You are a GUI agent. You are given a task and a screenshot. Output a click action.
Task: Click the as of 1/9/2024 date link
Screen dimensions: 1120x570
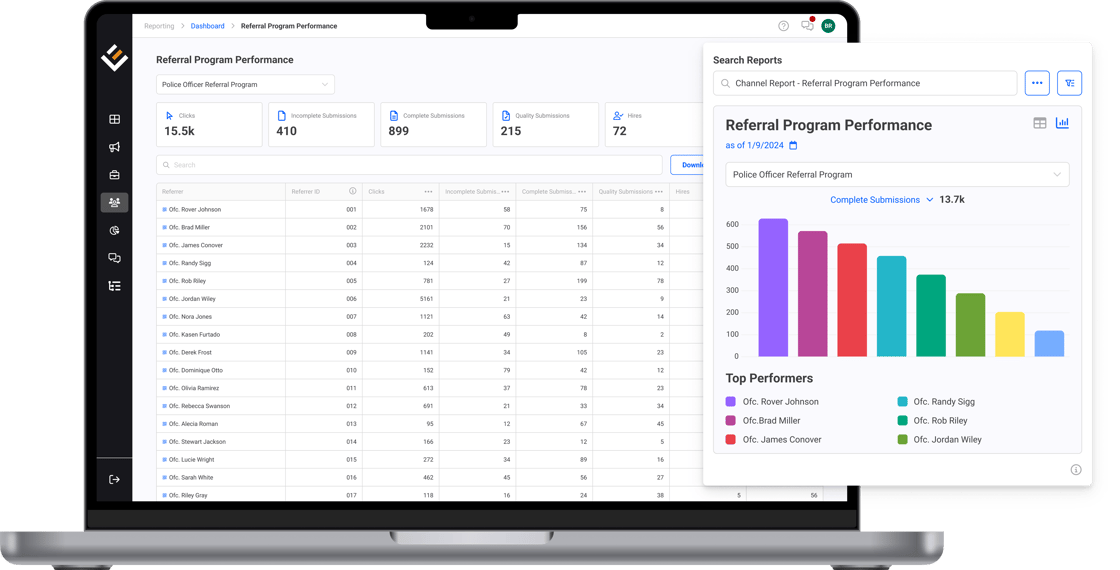(x=754, y=145)
